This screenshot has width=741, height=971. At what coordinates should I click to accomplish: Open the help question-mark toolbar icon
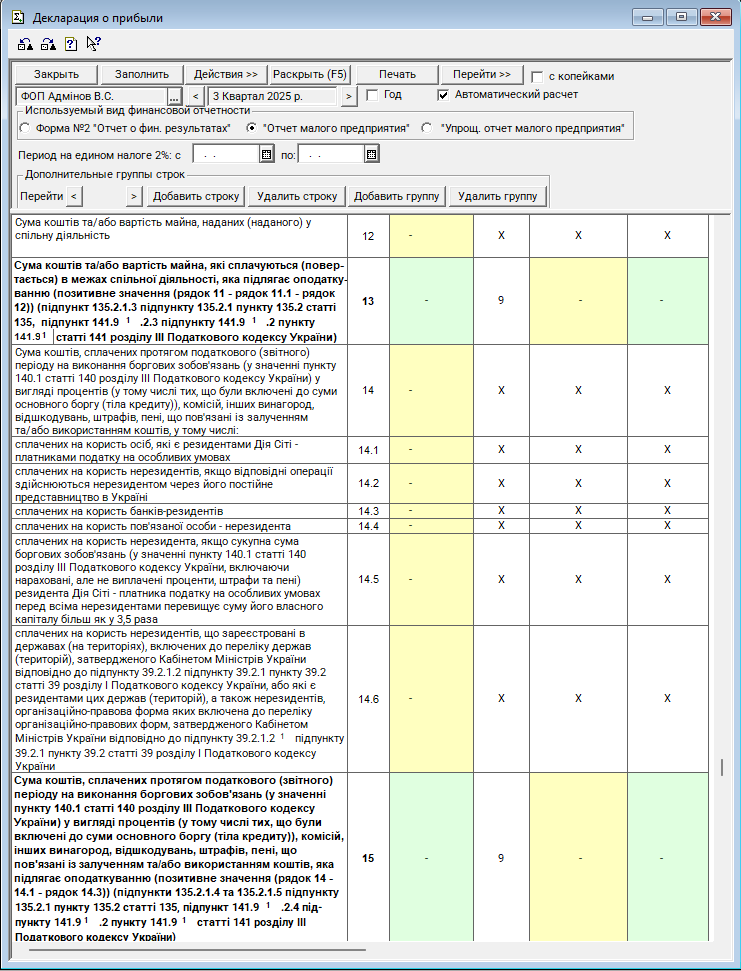tap(70, 44)
